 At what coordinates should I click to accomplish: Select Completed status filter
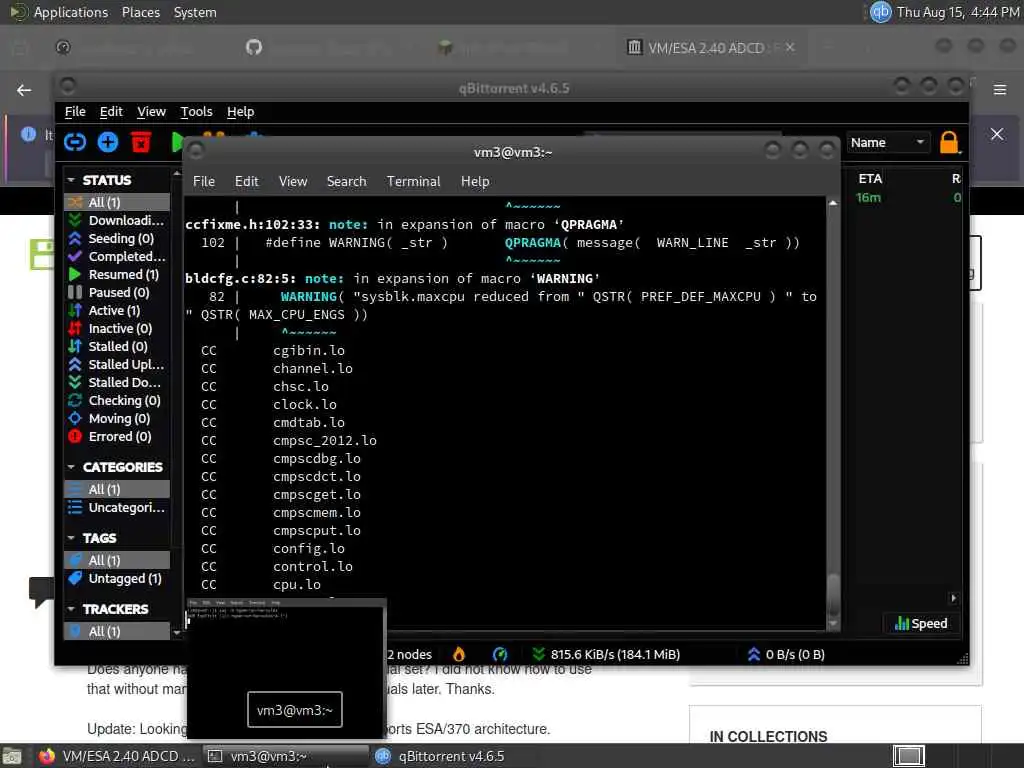118,257
